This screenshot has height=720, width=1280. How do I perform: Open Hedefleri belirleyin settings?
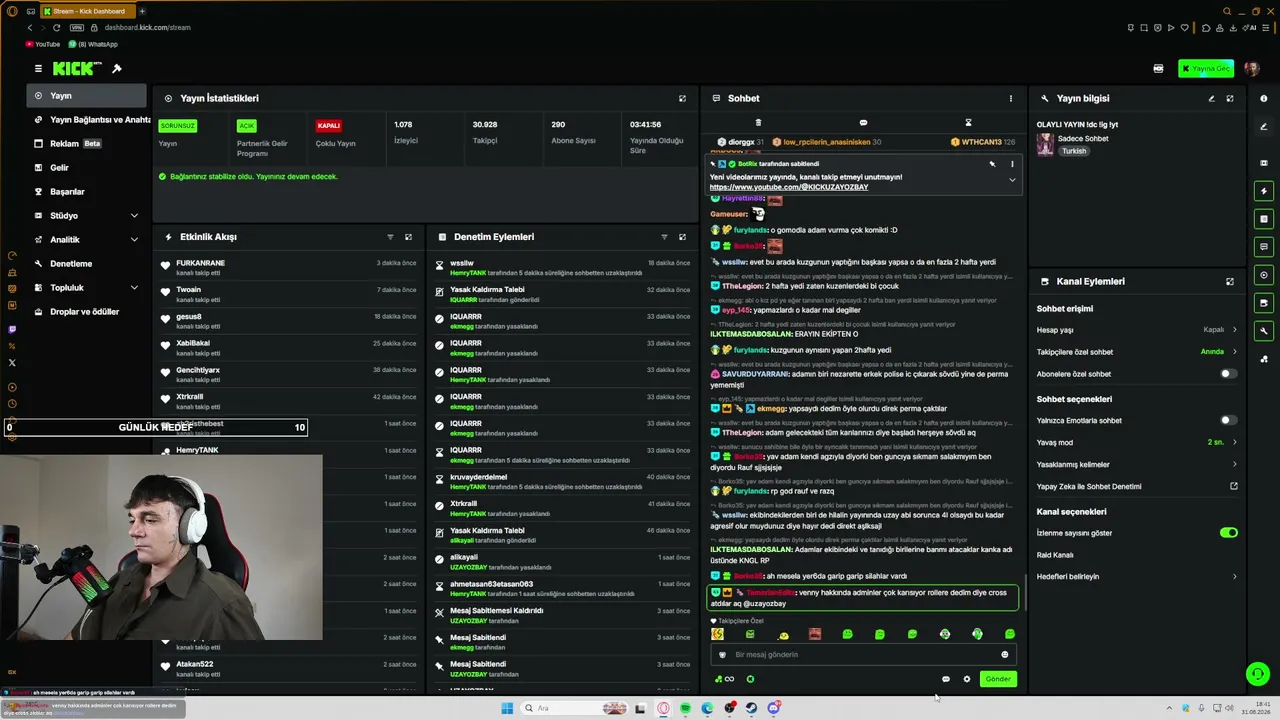pyautogui.click(x=1137, y=576)
